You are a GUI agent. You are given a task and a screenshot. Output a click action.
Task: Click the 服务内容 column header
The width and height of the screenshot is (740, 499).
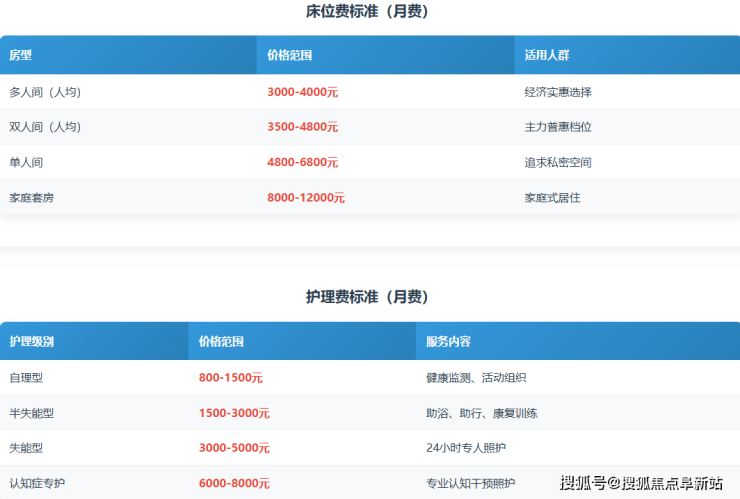[x=448, y=341]
